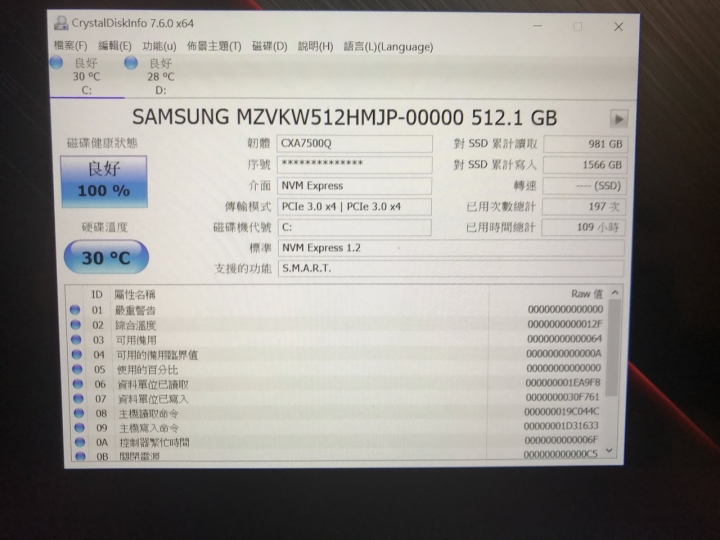Open the 語言(L)(Language) menu
The image size is (720, 540).
(x=388, y=47)
